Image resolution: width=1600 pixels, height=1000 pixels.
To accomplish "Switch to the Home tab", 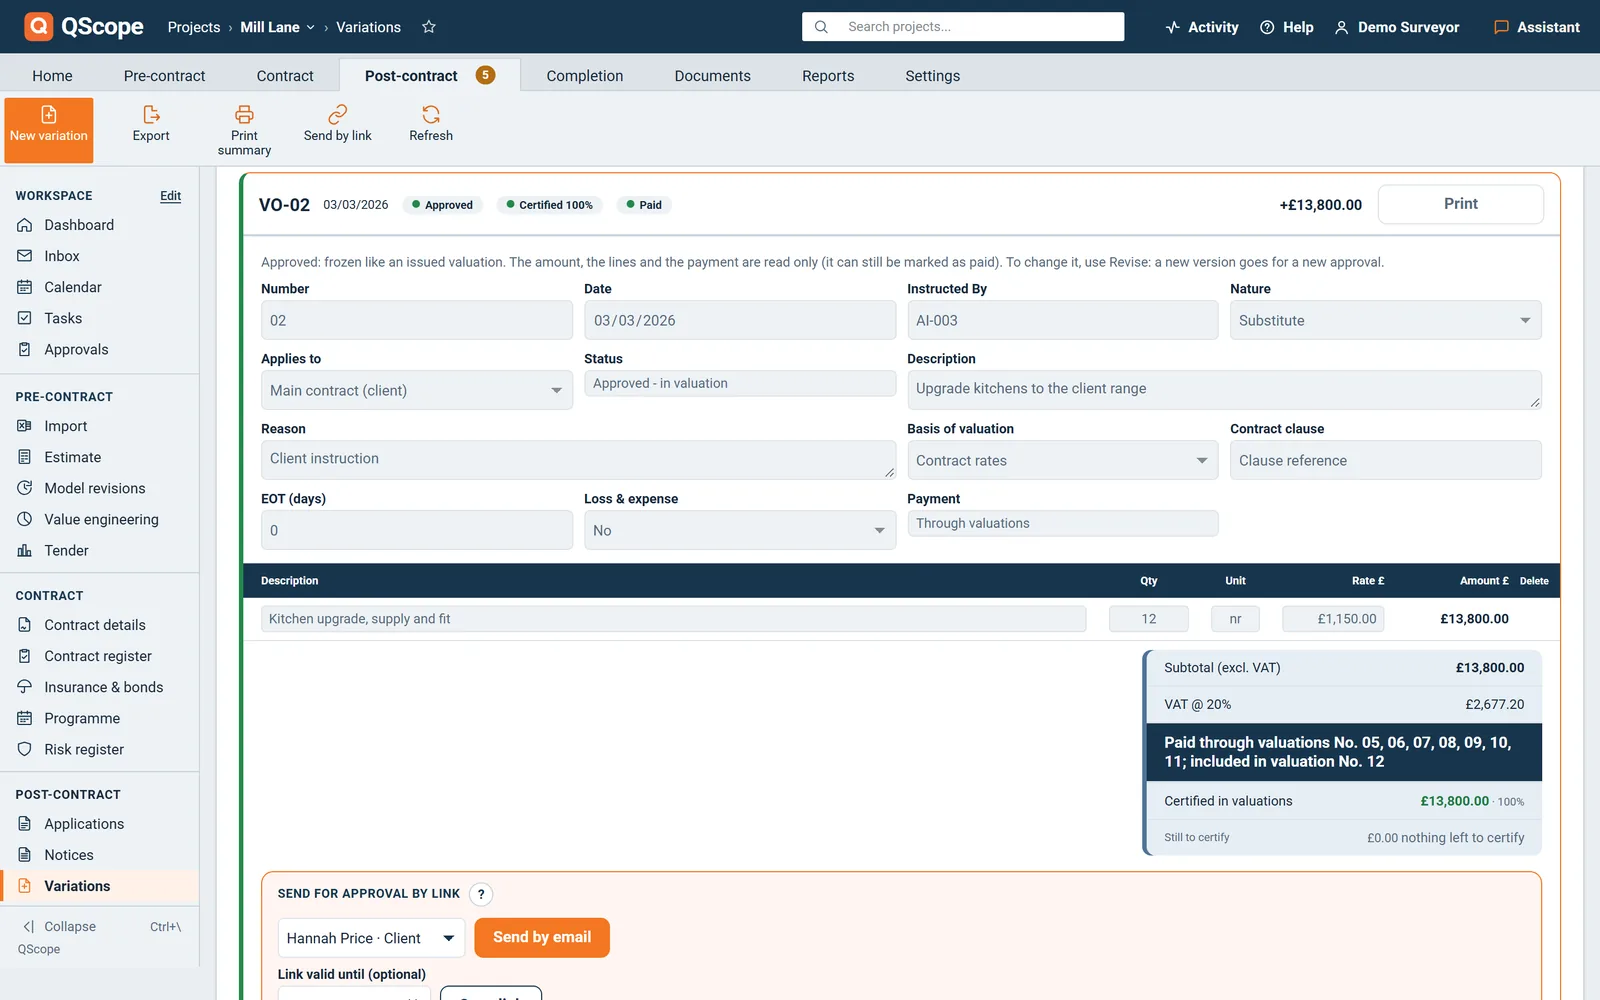I will (x=52, y=76).
